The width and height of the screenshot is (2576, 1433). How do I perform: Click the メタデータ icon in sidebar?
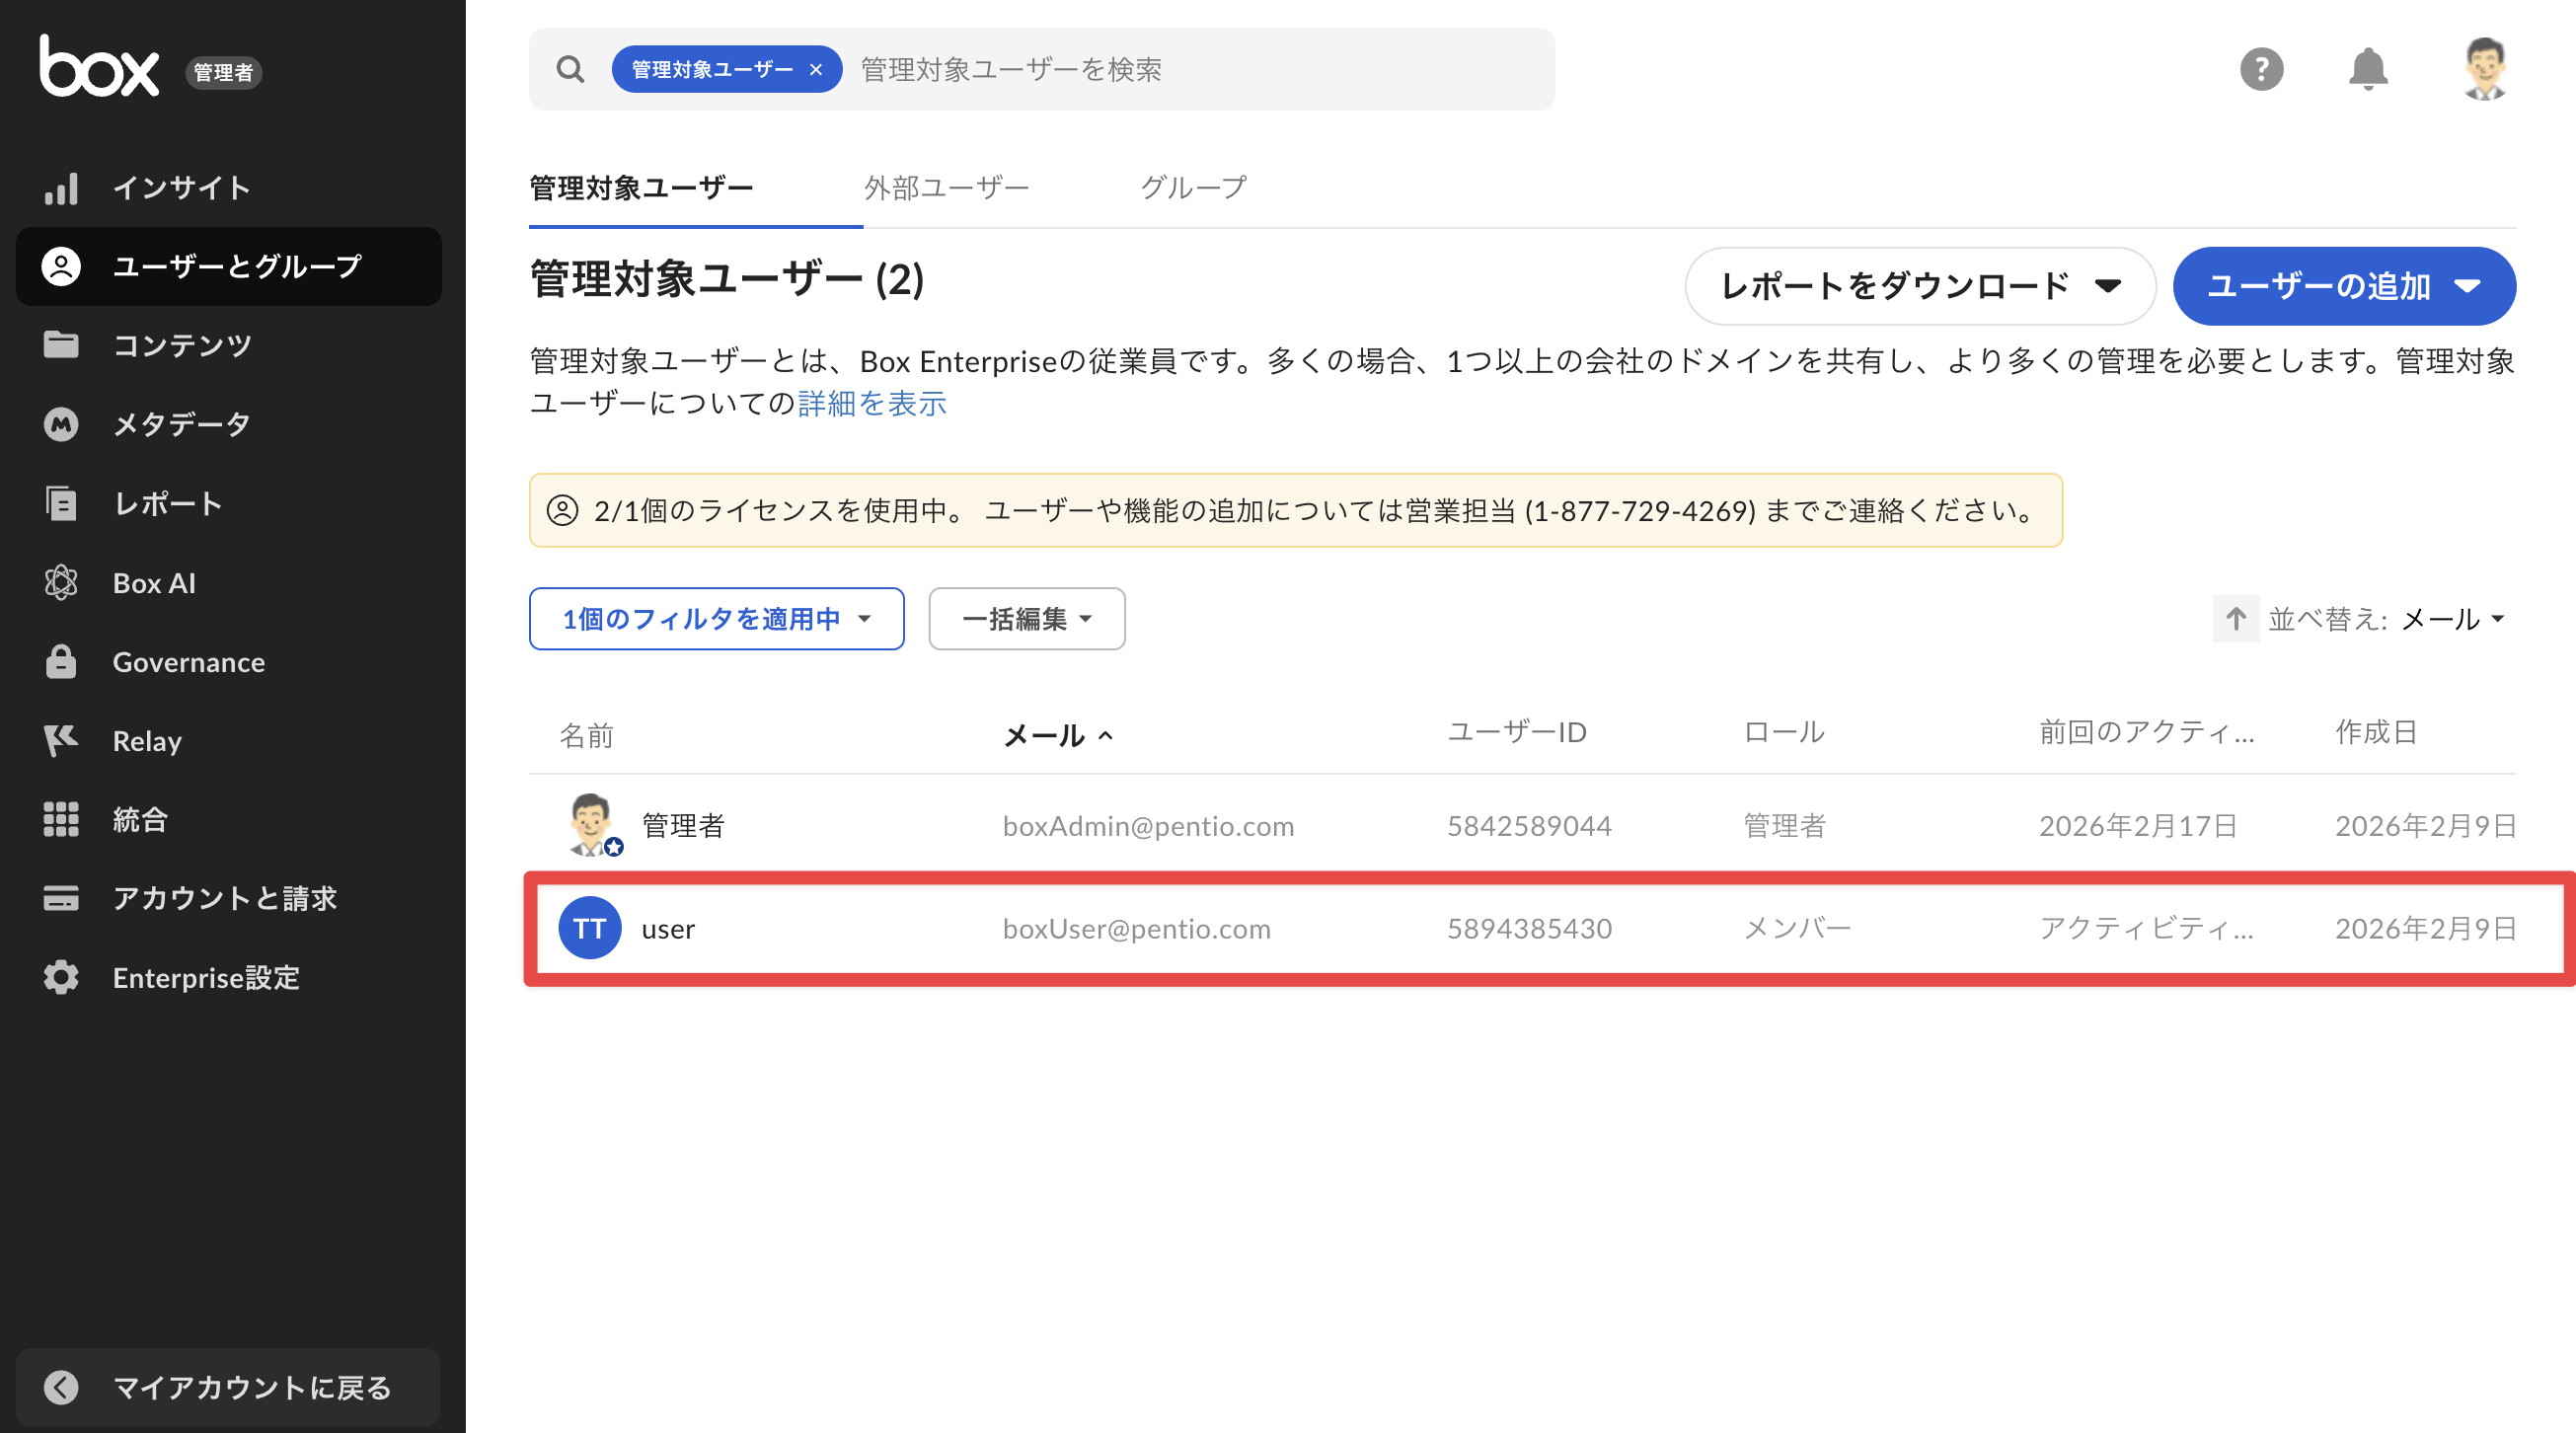click(x=61, y=424)
